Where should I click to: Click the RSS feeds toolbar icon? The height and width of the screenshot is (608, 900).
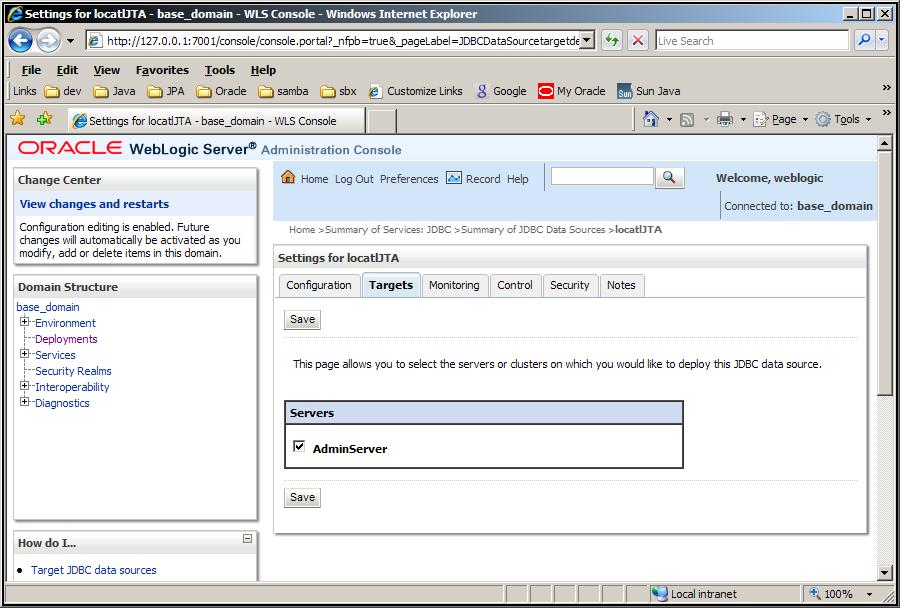(687, 119)
